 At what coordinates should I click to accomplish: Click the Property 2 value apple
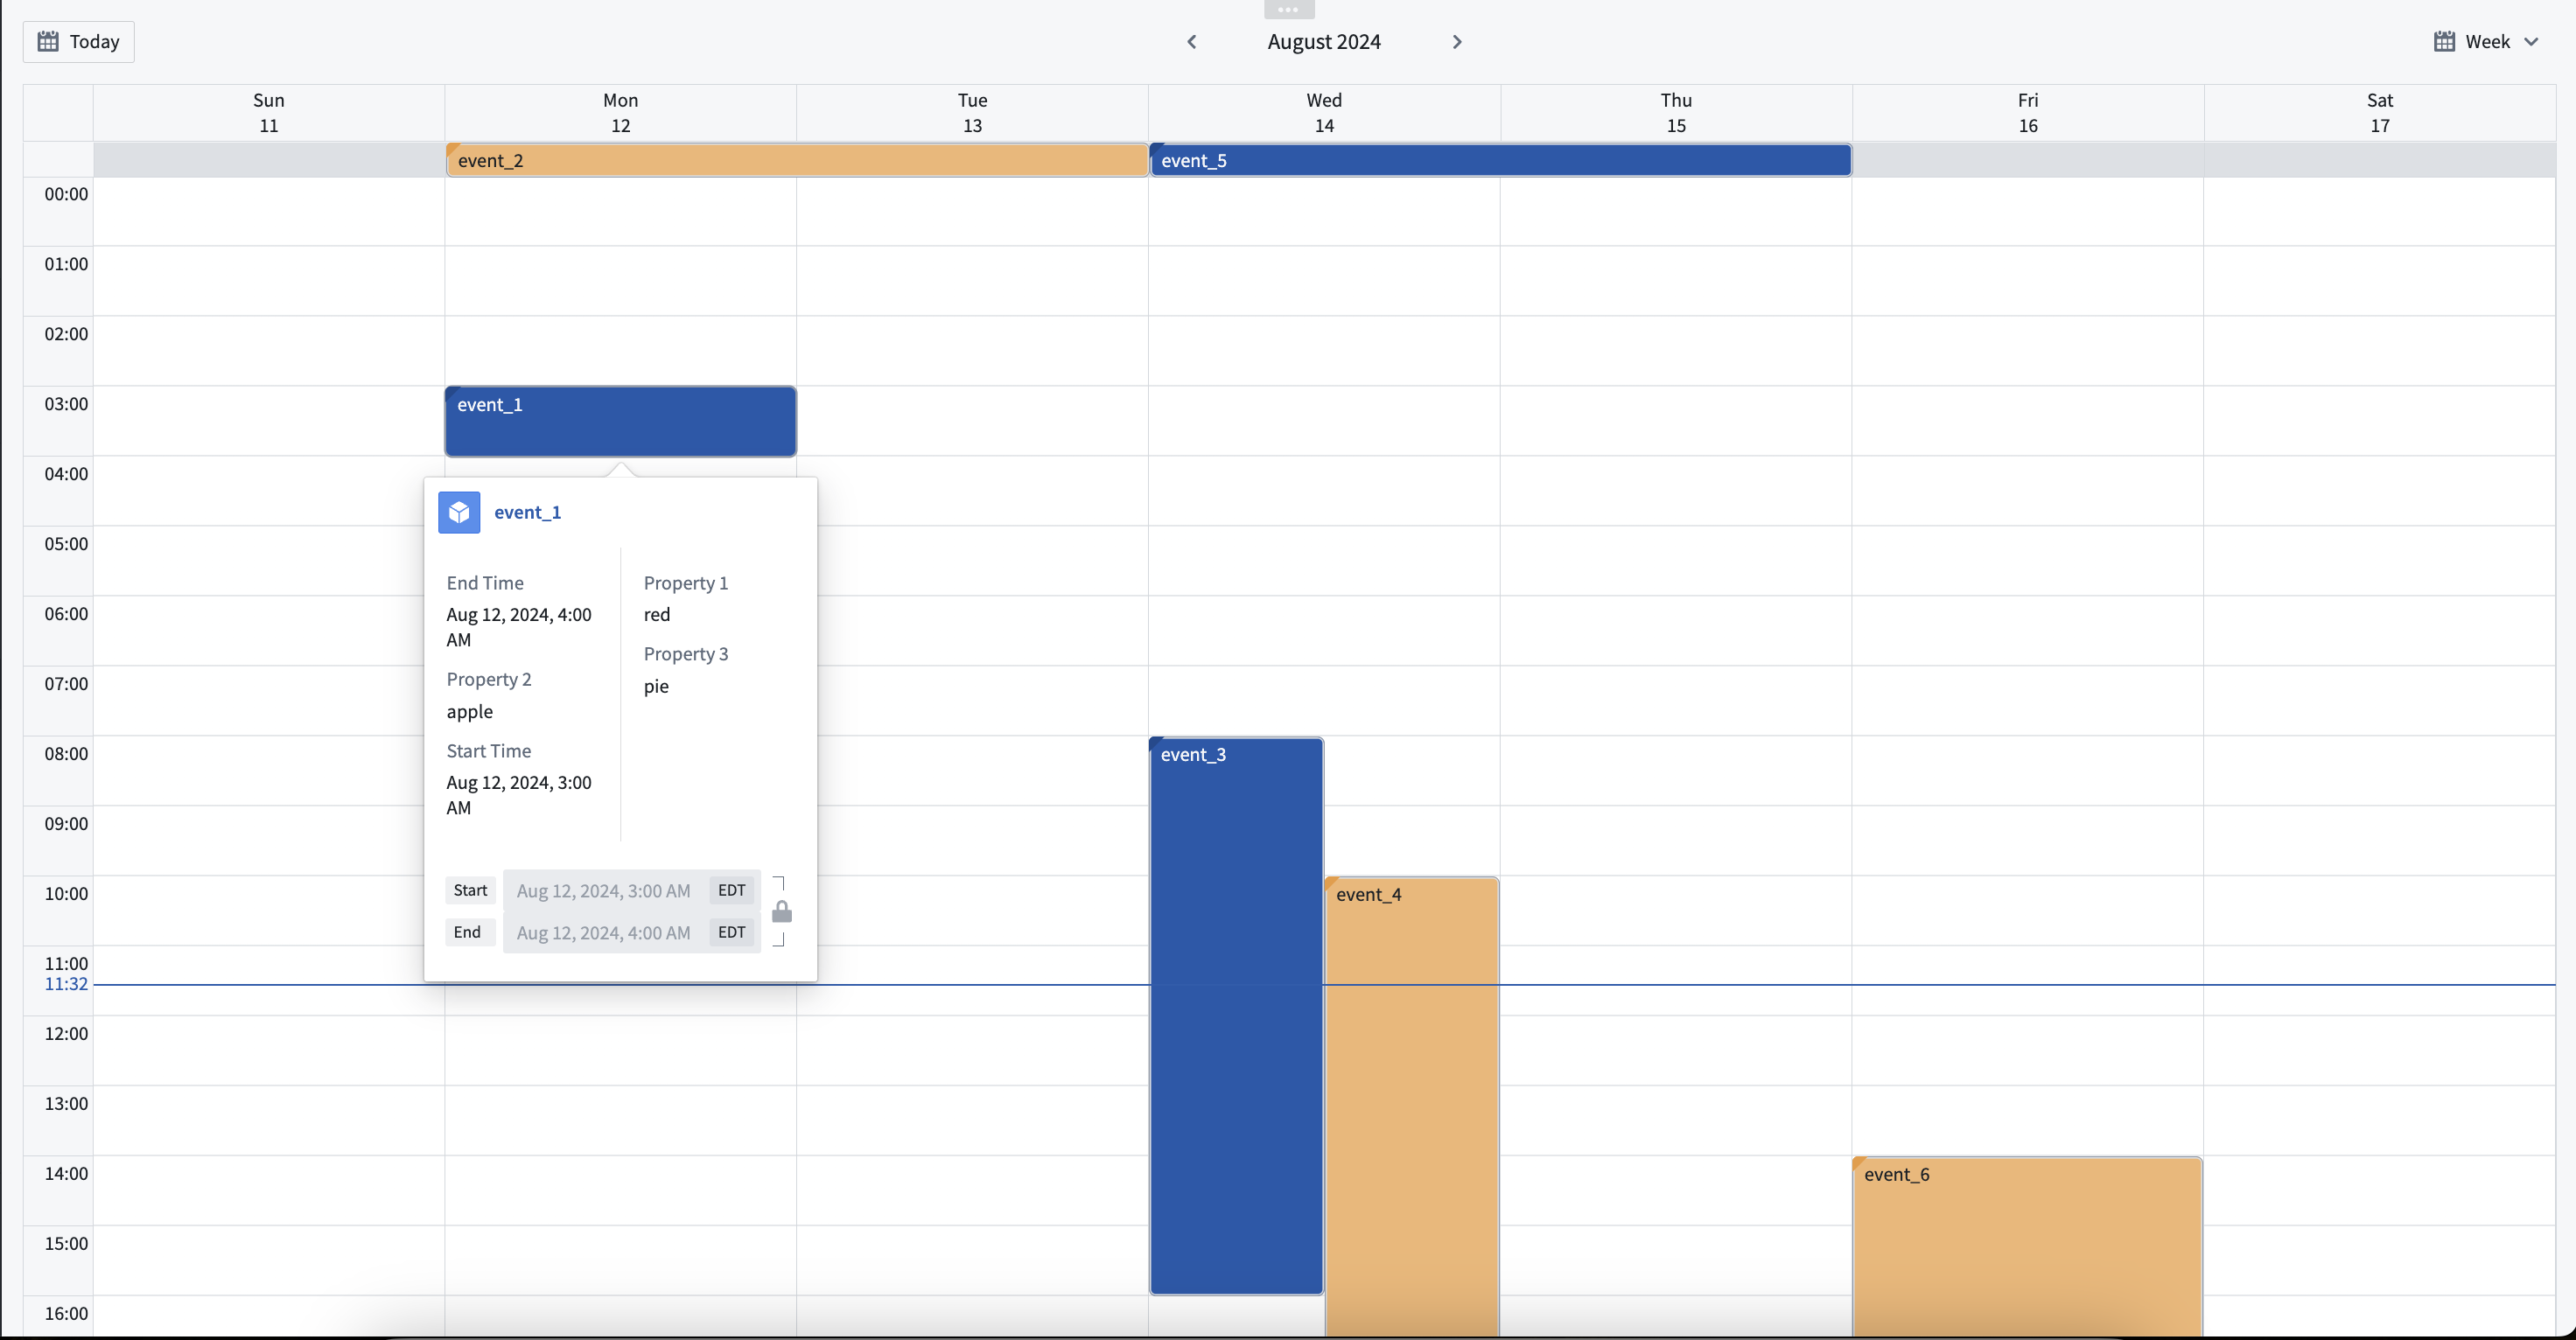click(x=469, y=711)
